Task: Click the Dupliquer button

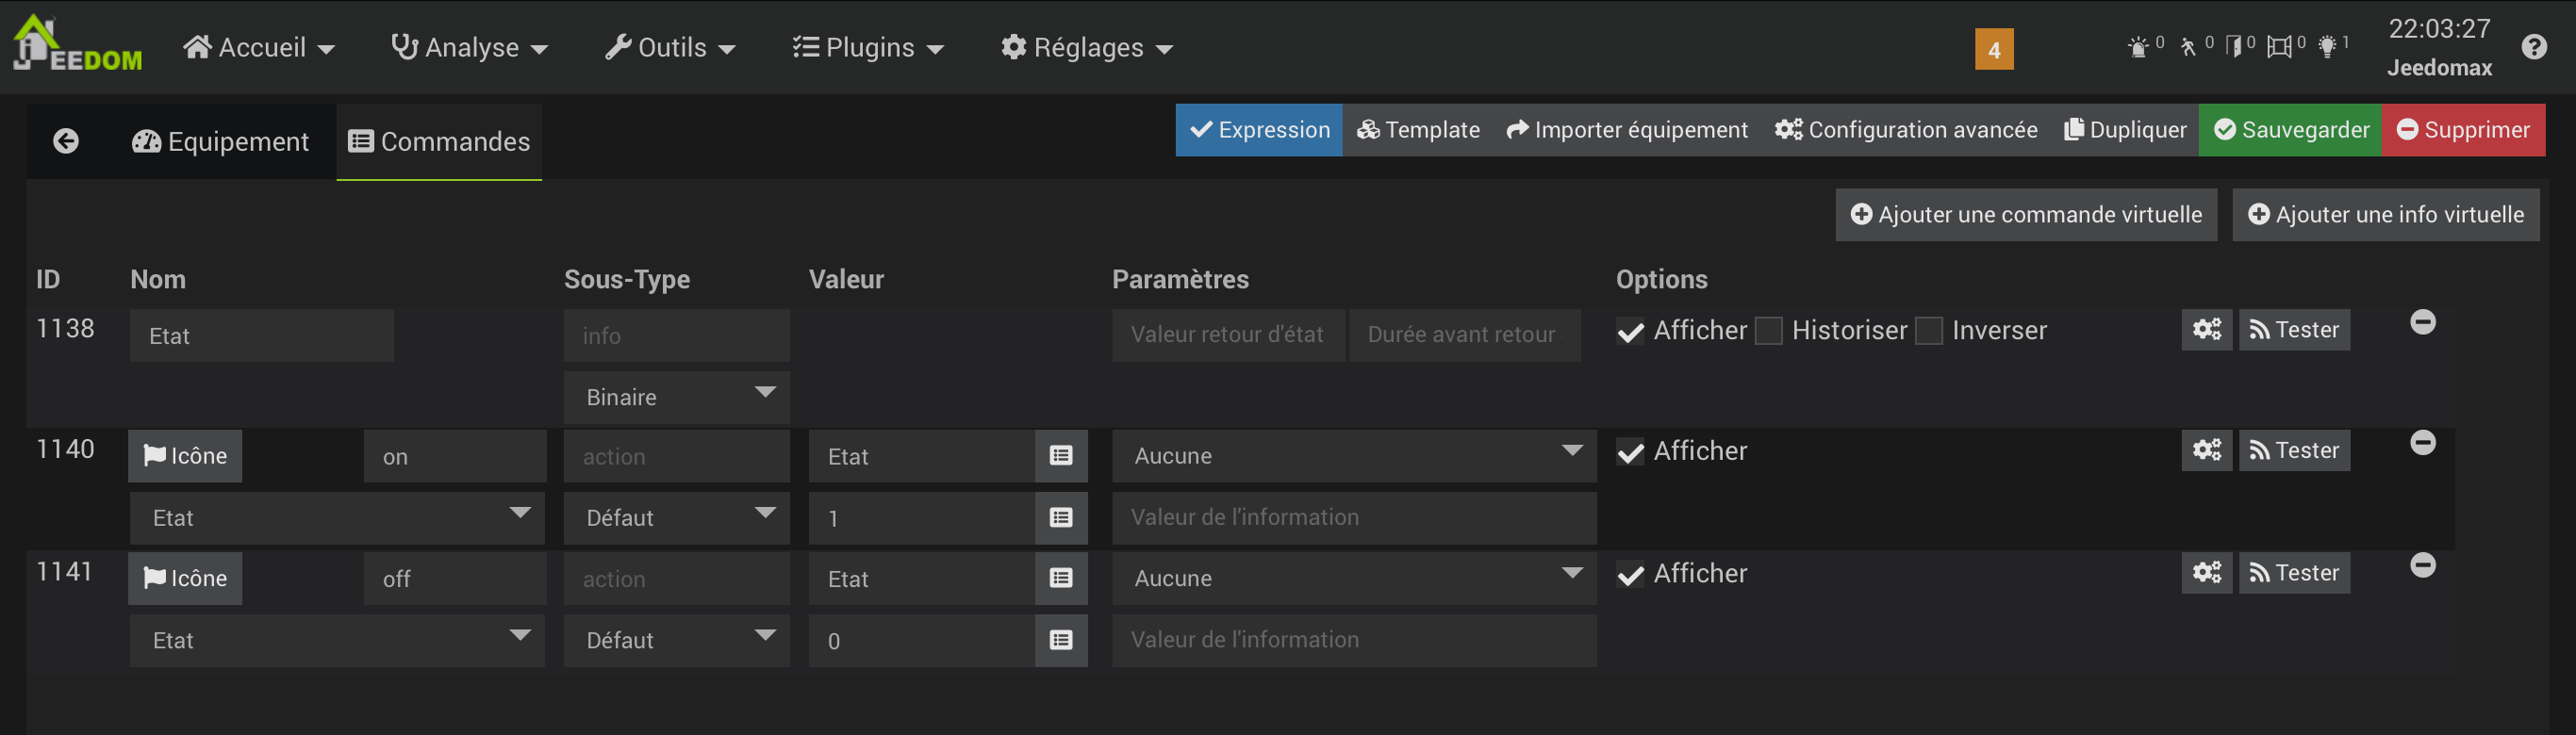Action: pyautogui.click(x=2125, y=130)
